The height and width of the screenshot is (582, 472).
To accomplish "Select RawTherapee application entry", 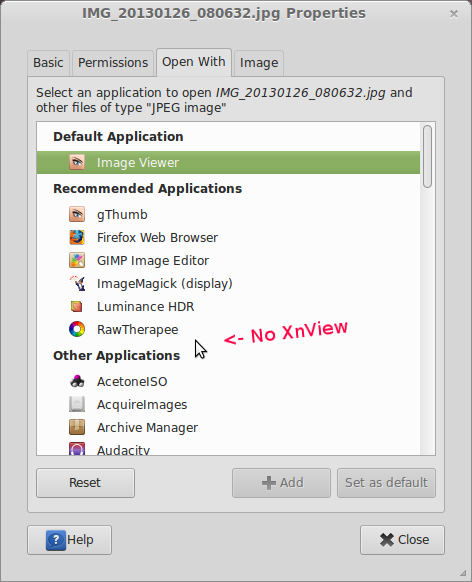I will (228, 330).
